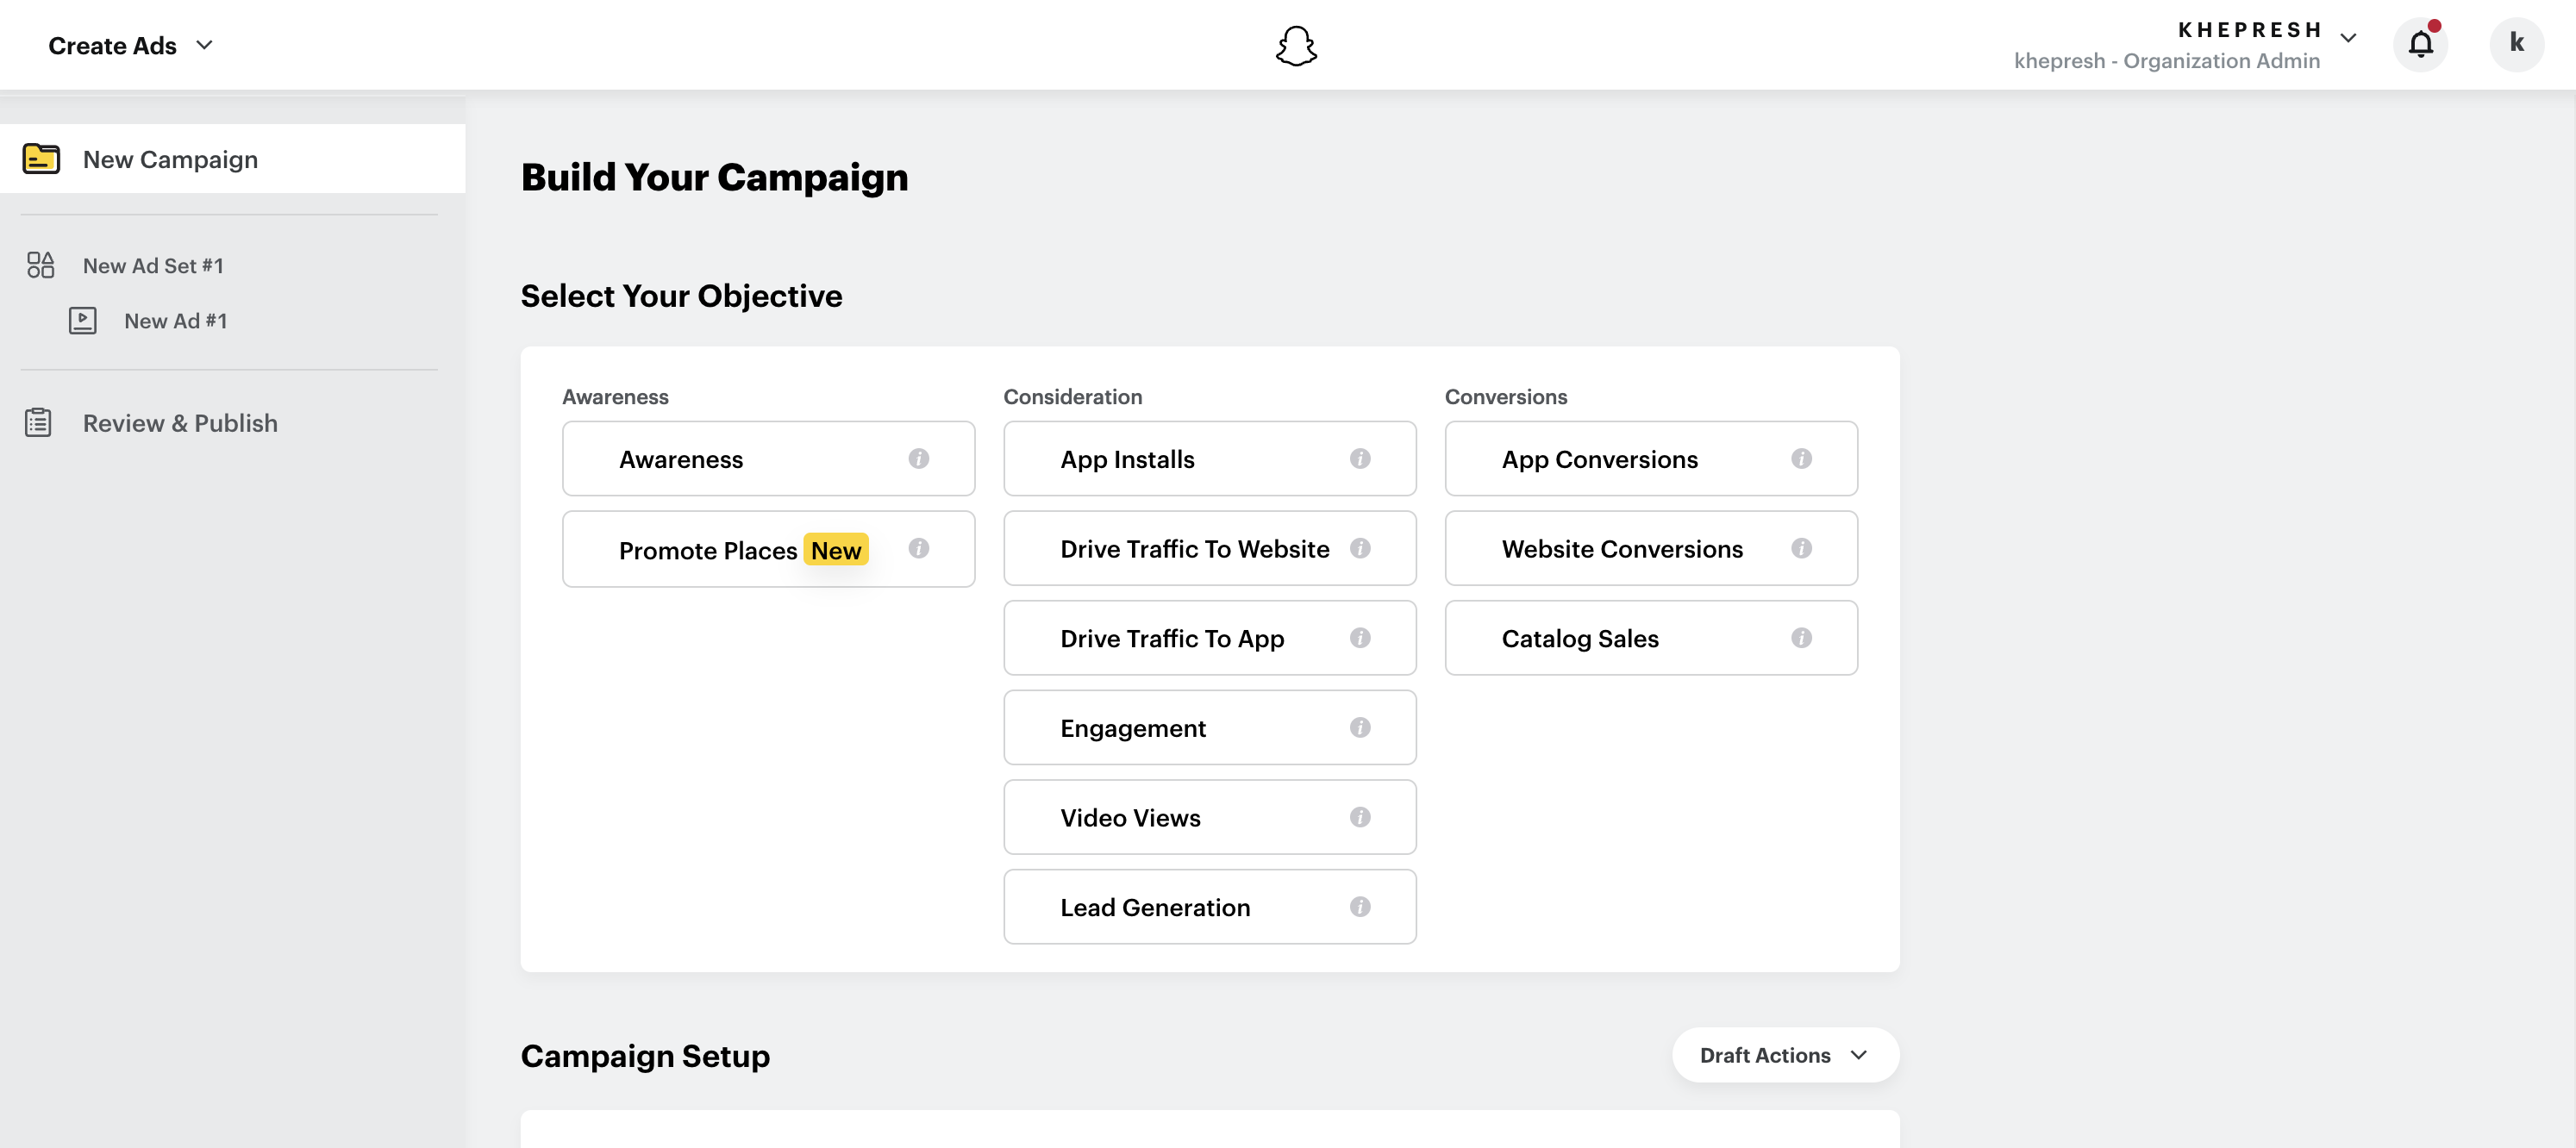Select the Video Views objective
The height and width of the screenshot is (1148, 2576).
(1209, 817)
